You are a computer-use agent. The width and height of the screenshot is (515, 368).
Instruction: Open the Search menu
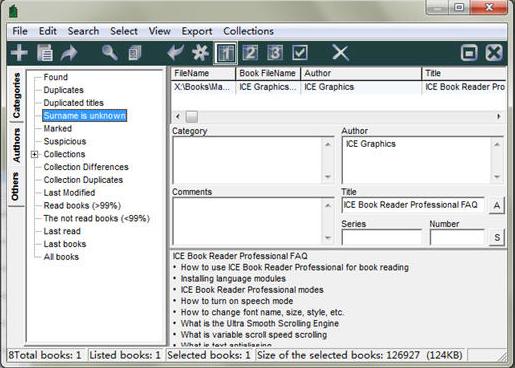point(83,31)
